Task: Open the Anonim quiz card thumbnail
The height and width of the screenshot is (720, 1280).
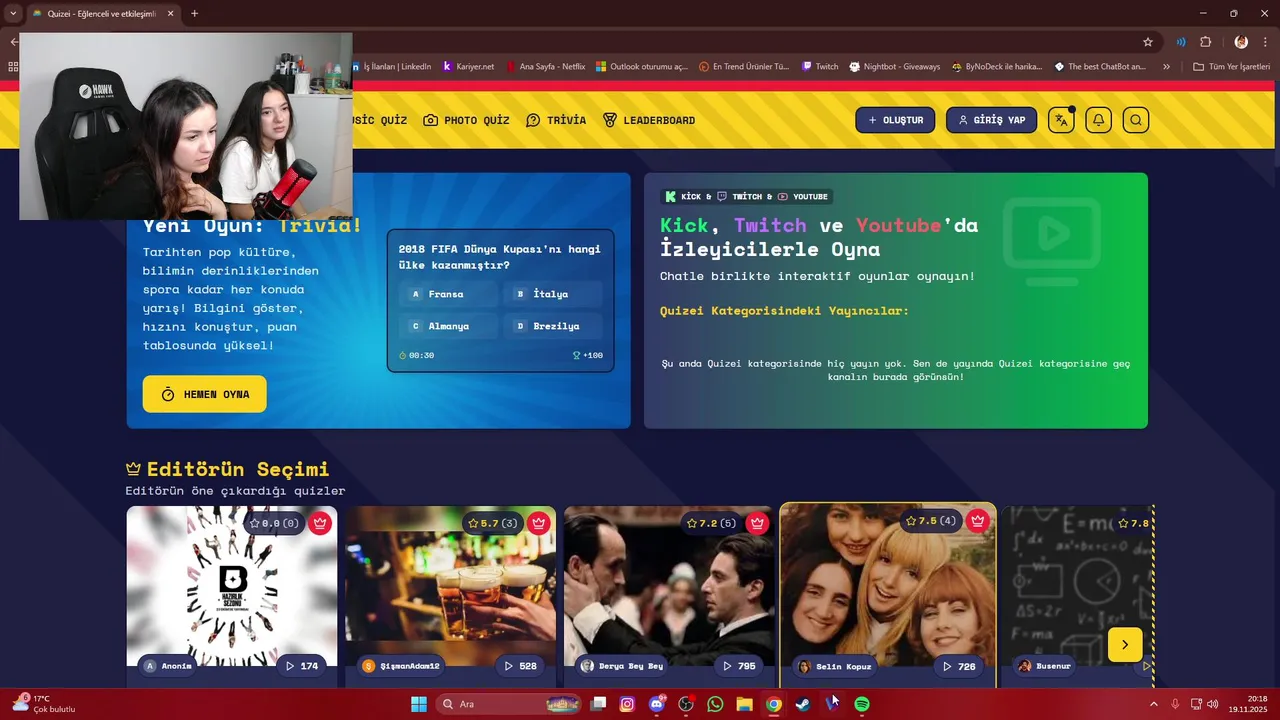Action: click(x=232, y=586)
